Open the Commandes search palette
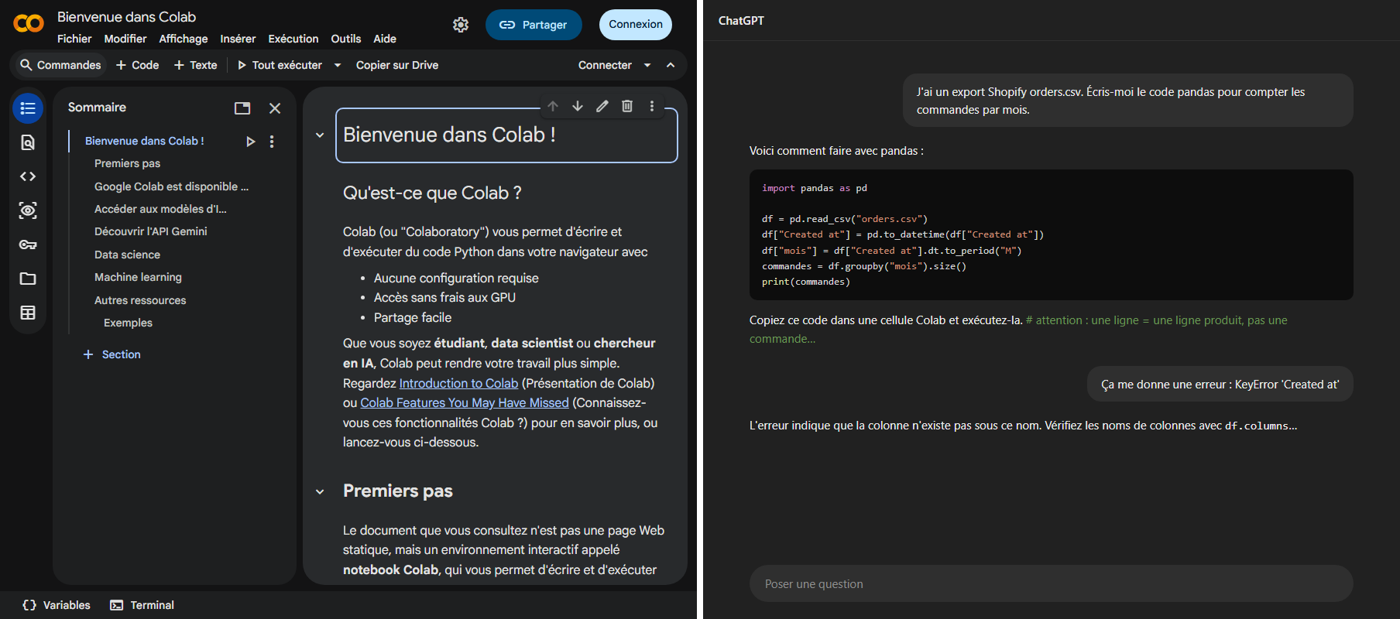The width and height of the screenshot is (1400, 619). coord(60,65)
